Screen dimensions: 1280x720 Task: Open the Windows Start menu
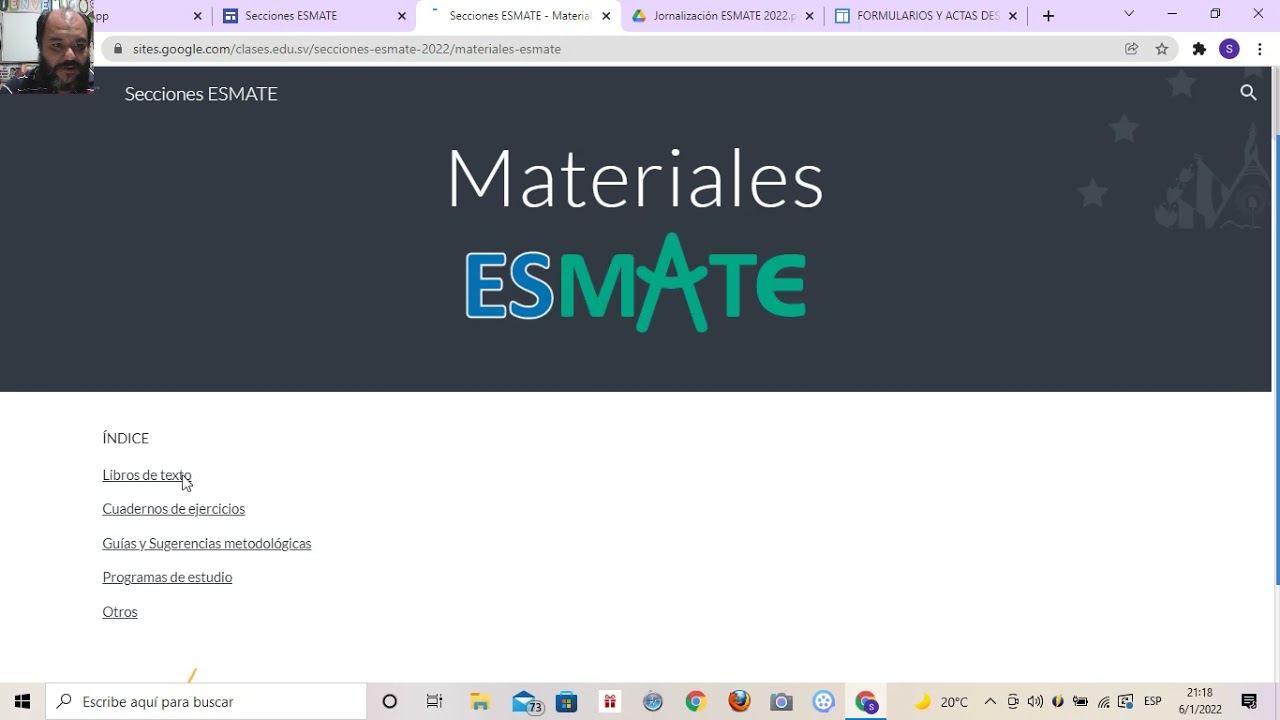(x=22, y=701)
